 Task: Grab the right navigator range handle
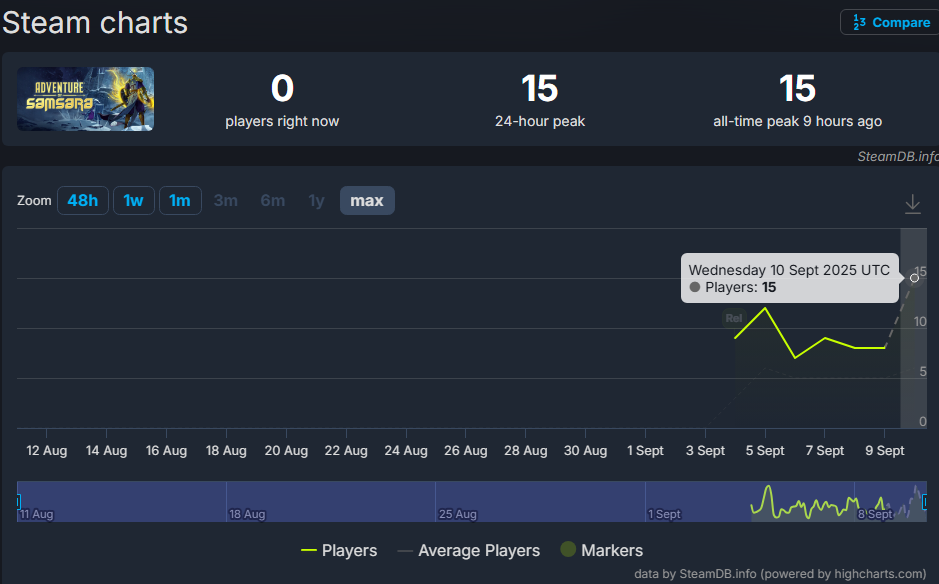[925, 501]
